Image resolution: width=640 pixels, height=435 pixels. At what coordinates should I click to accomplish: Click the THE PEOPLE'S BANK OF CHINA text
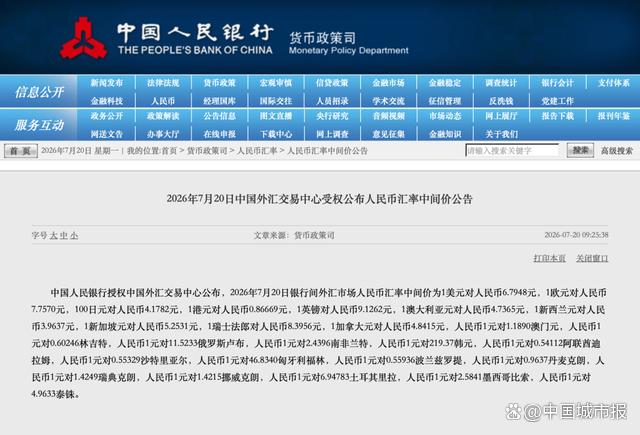195,50
